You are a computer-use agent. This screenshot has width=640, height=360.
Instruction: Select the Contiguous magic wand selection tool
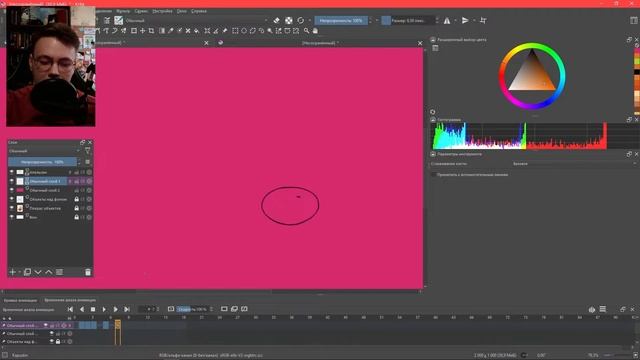point(270,31)
